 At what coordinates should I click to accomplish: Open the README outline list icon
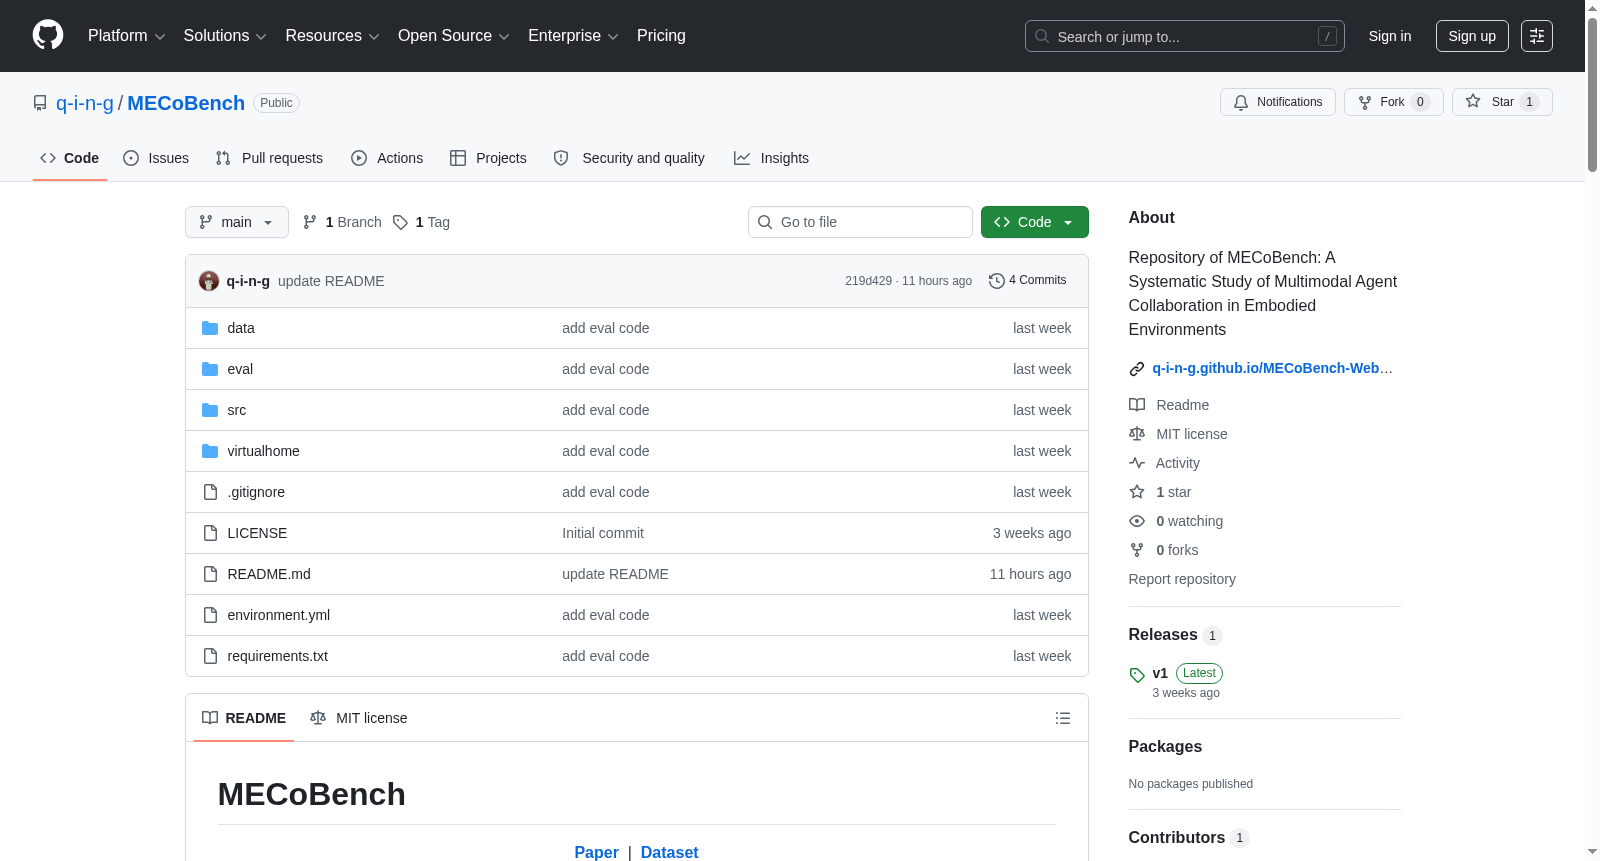pyautogui.click(x=1063, y=718)
